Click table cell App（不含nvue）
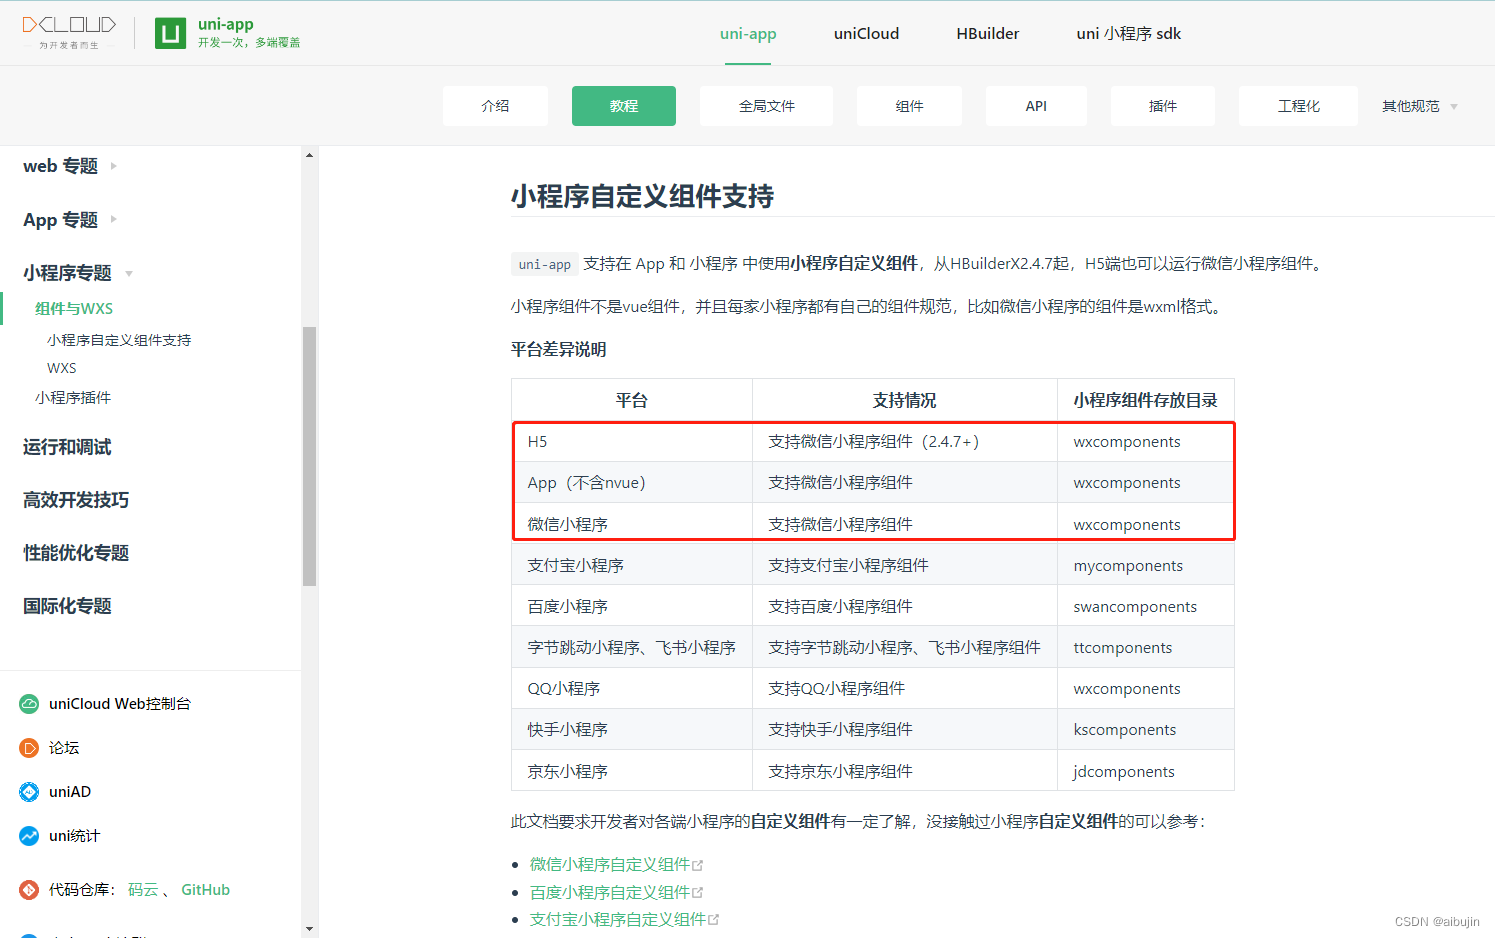The image size is (1495, 938). tap(632, 482)
